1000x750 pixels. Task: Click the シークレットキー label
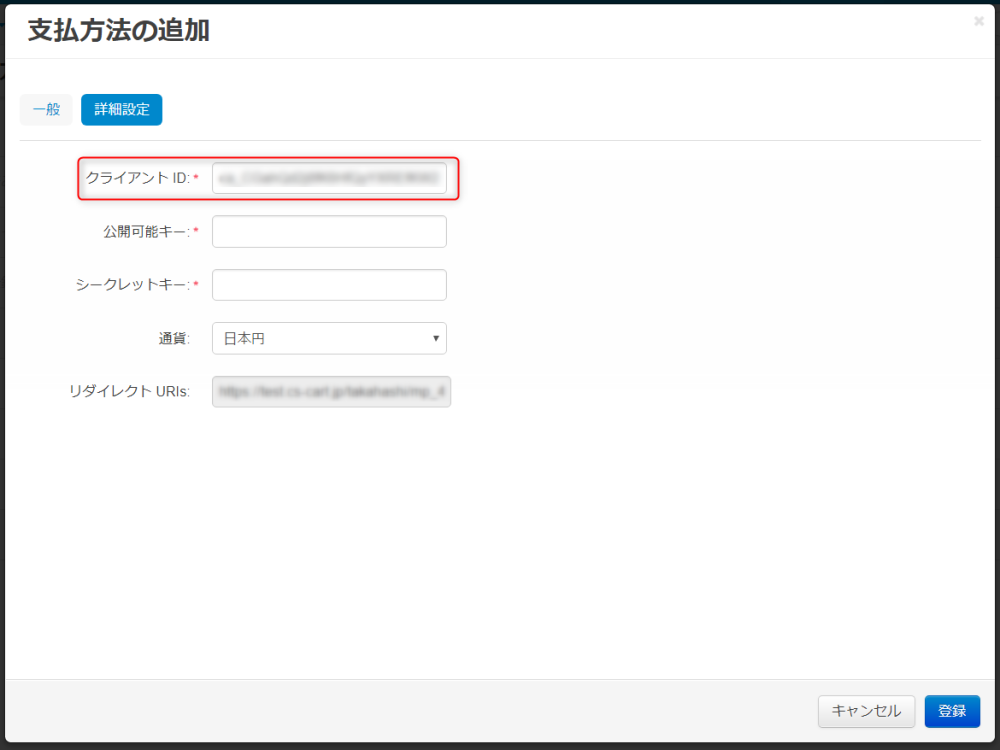tap(133, 285)
